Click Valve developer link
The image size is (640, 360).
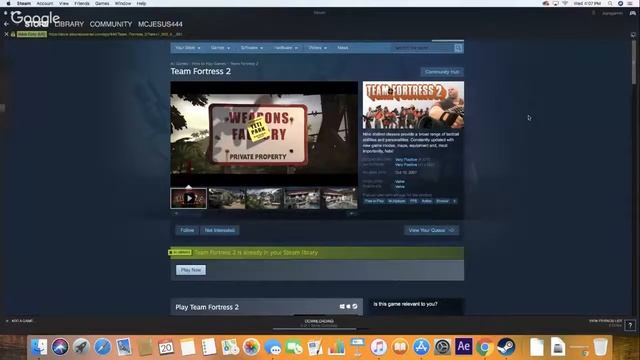(x=400, y=181)
